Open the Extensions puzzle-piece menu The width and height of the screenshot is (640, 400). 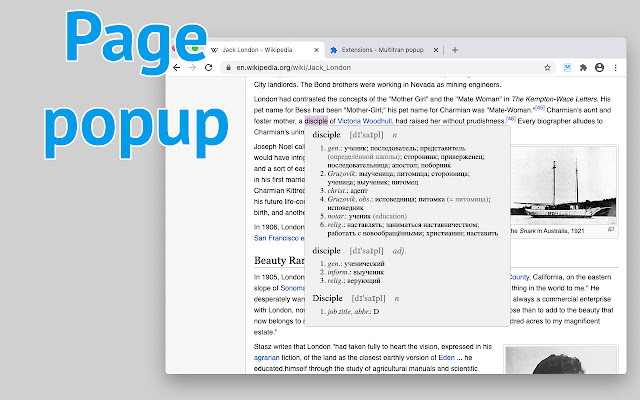click(x=583, y=68)
